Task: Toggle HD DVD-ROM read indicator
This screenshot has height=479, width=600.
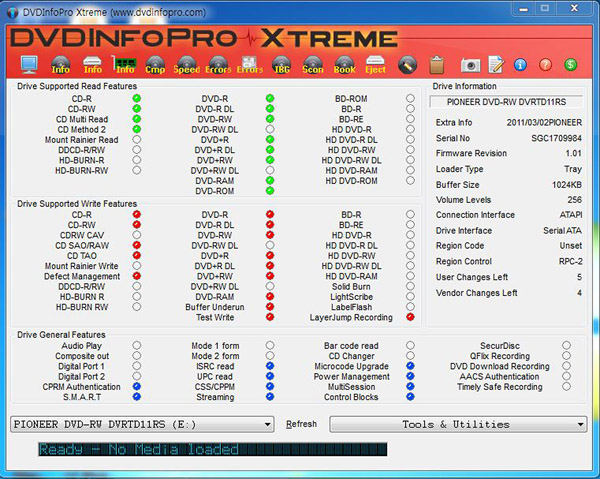Action: click(x=410, y=180)
